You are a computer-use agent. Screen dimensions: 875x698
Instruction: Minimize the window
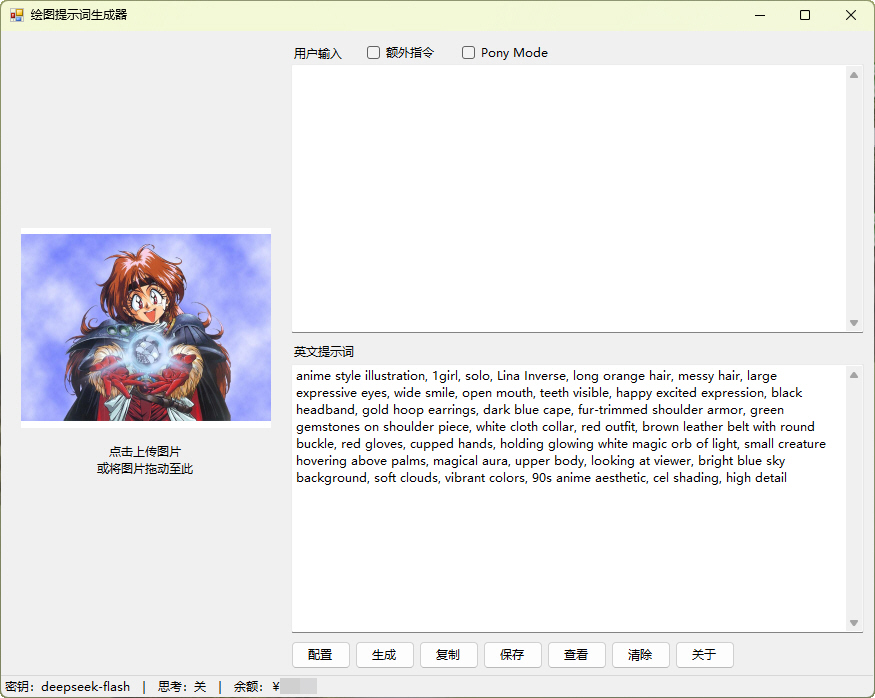click(x=760, y=15)
